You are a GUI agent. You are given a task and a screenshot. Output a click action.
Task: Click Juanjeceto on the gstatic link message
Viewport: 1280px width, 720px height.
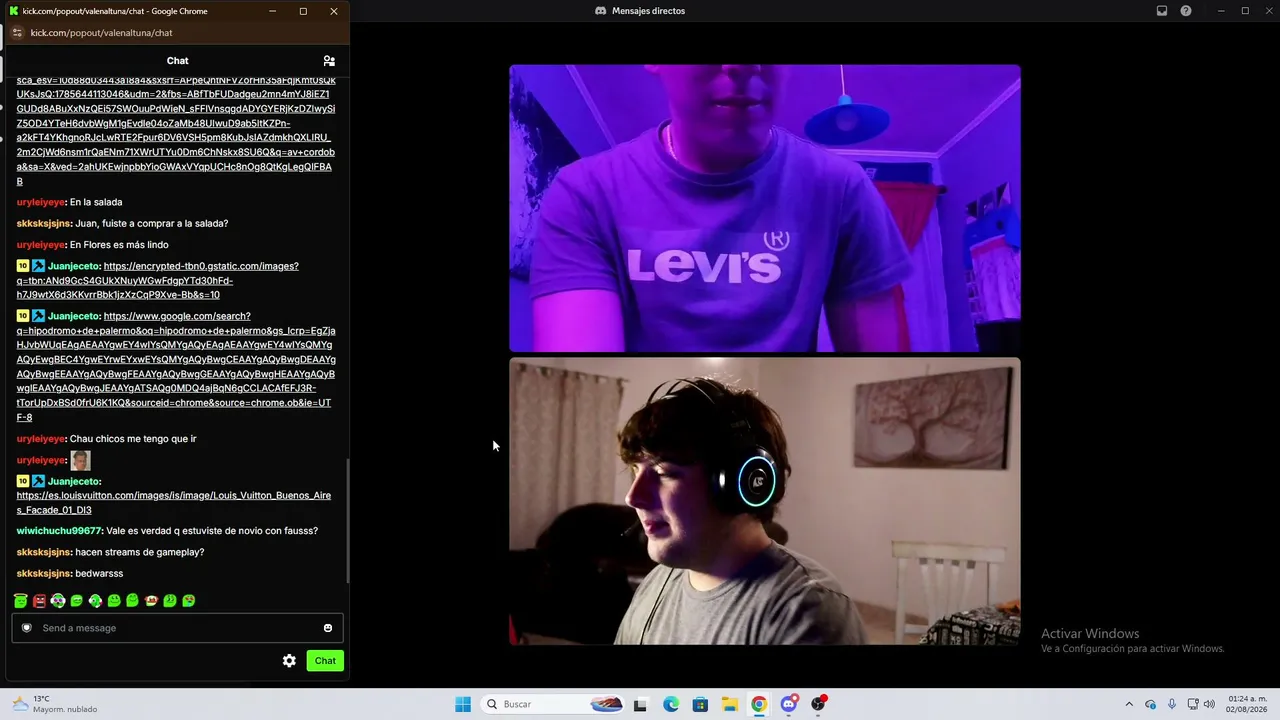pyautogui.click(x=73, y=266)
